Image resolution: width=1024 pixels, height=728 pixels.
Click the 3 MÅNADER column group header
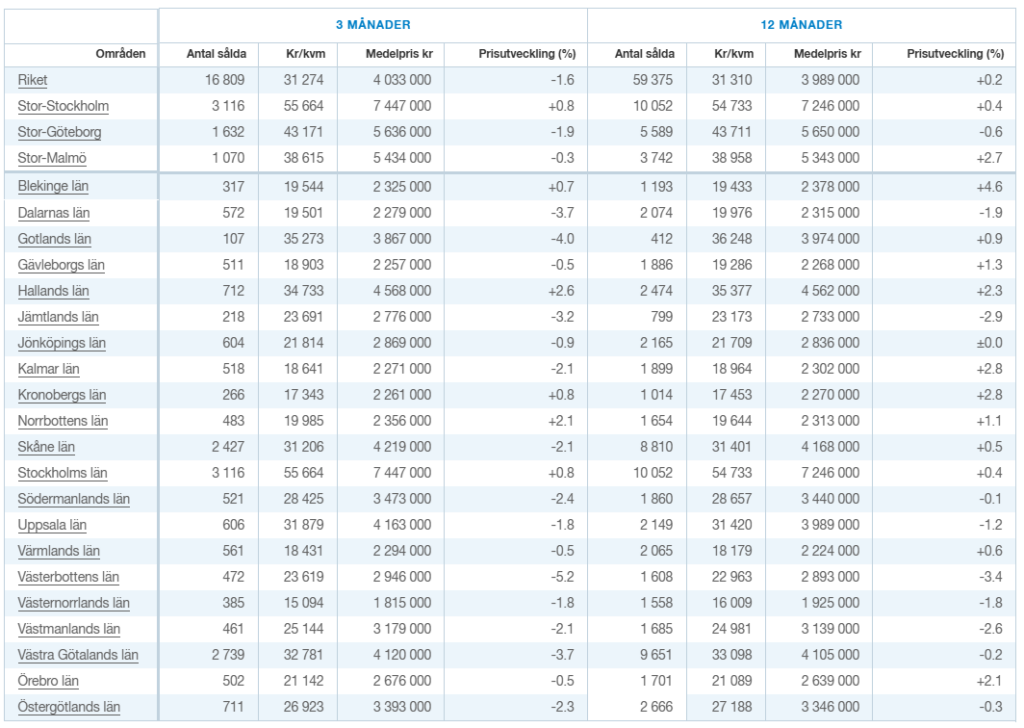click(x=372, y=25)
